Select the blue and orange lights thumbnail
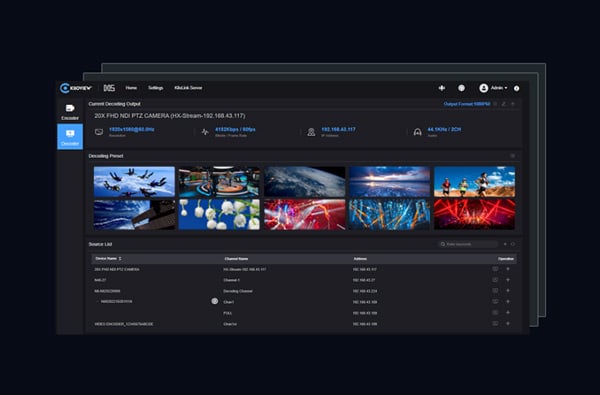This screenshot has height=395, width=600. [x=390, y=214]
